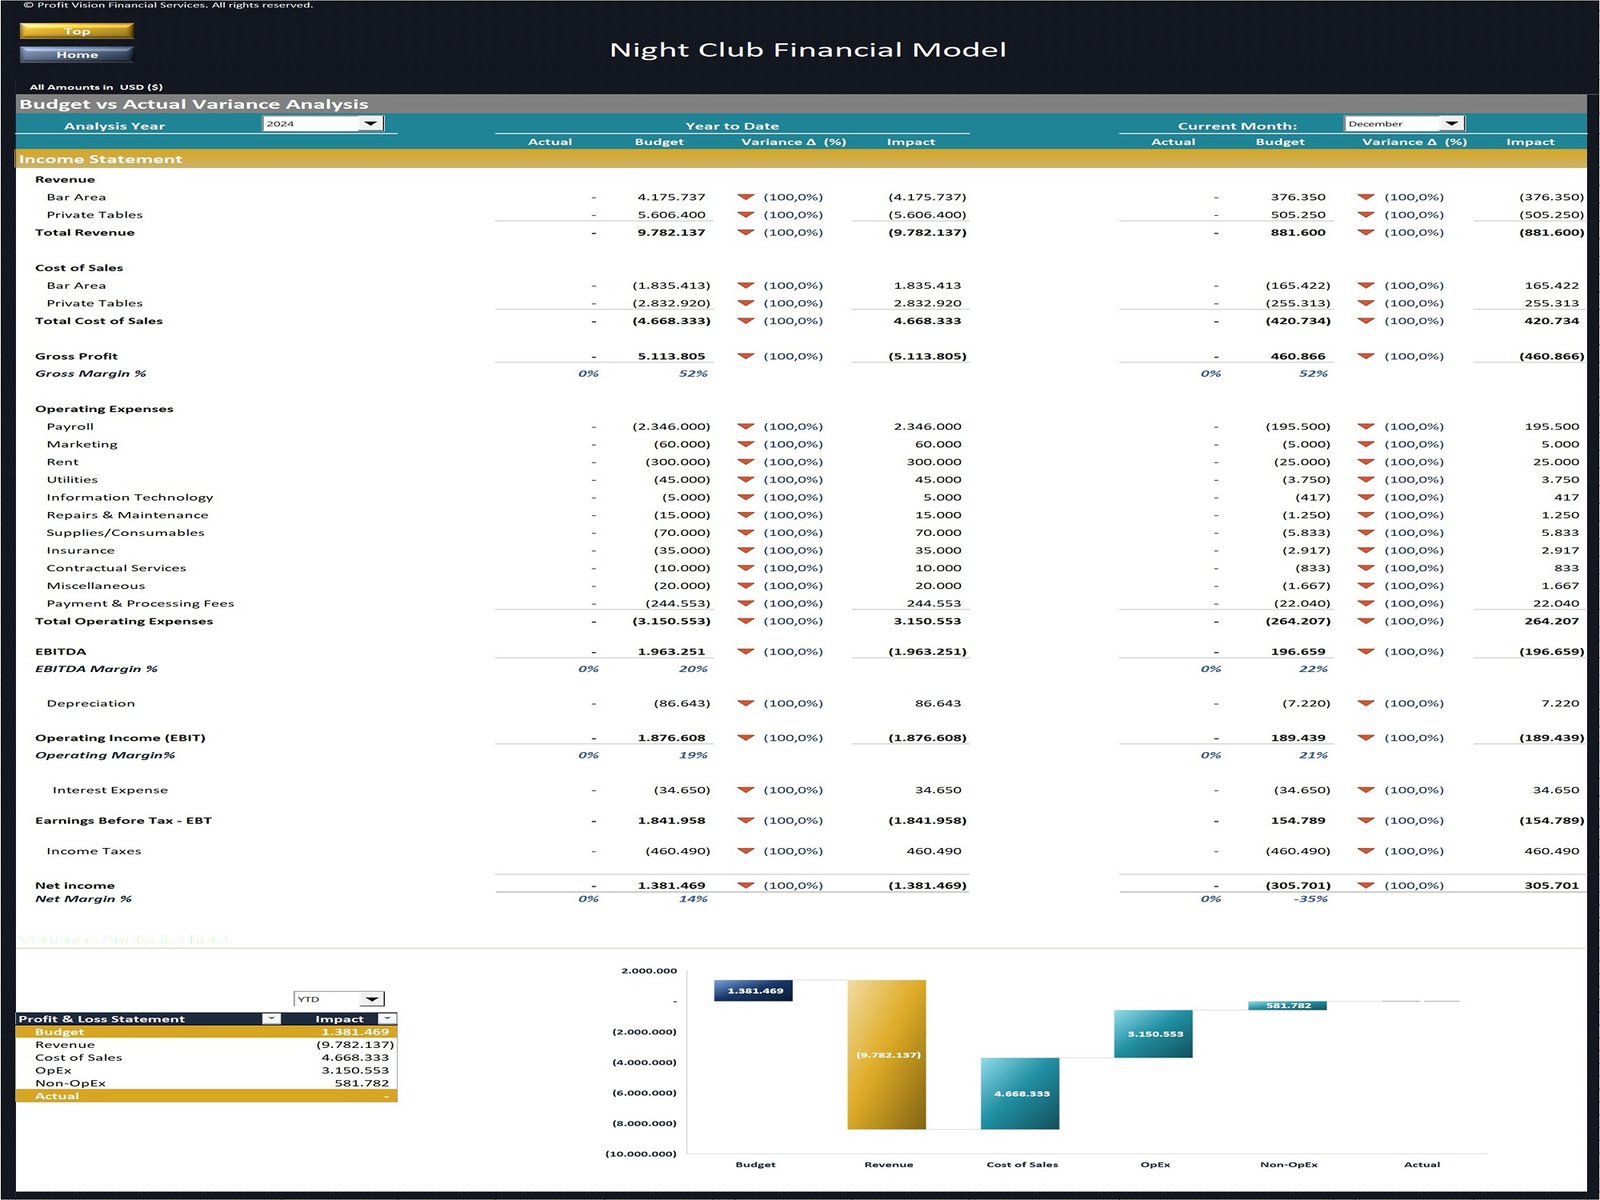Open the Analysis Year dropdown showing 2024
The height and width of the screenshot is (1200, 1600).
click(x=371, y=123)
